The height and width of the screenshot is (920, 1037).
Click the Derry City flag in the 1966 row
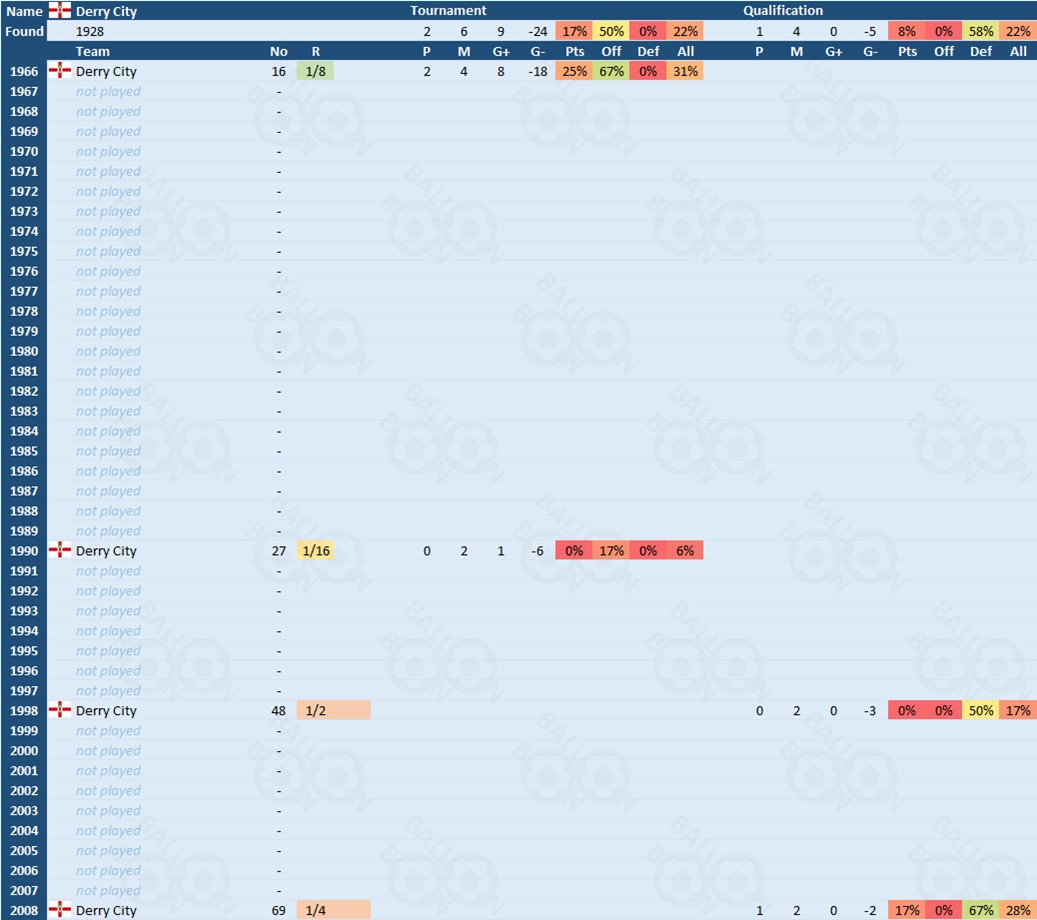pos(60,71)
